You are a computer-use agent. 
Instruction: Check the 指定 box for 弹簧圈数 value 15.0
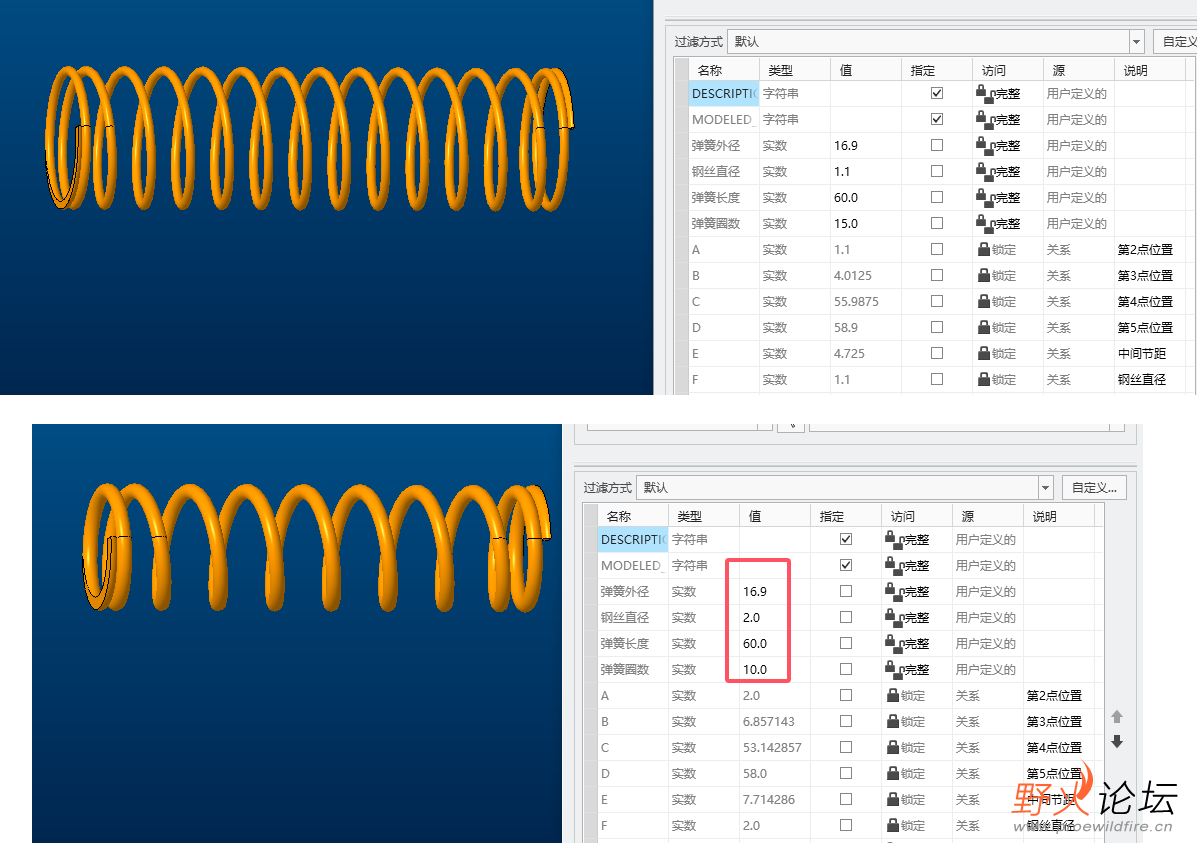pos(937,223)
